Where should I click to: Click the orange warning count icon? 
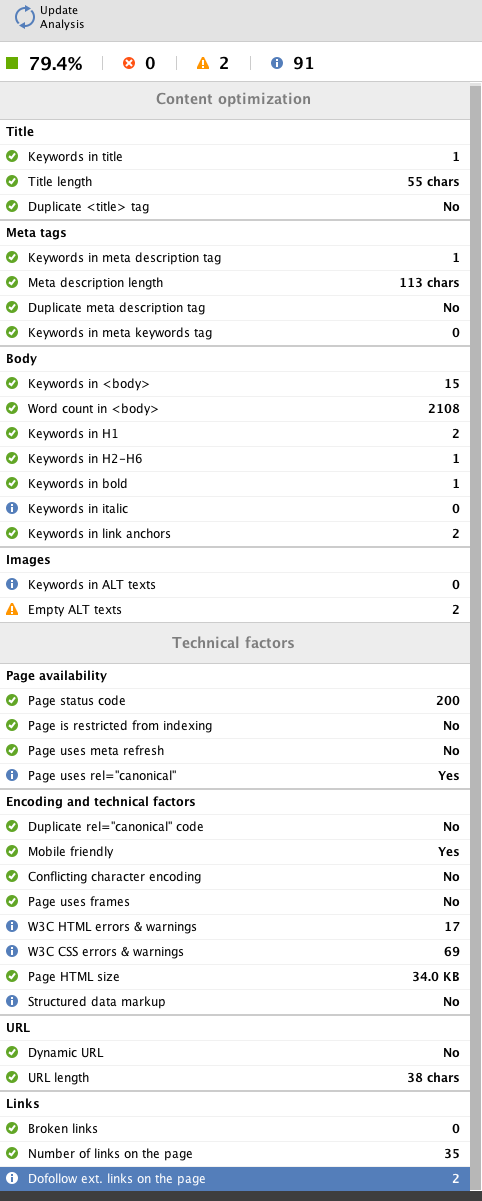[x=203, y=64]
